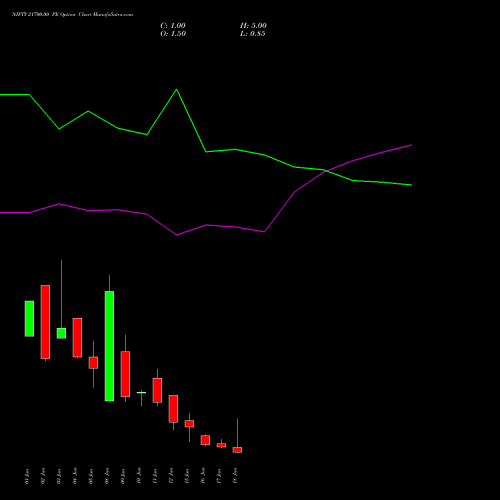Select the tiny red candle for 17 Jan
The height and width of the screenshot is (500, 500).
click(x=221, y=445)
